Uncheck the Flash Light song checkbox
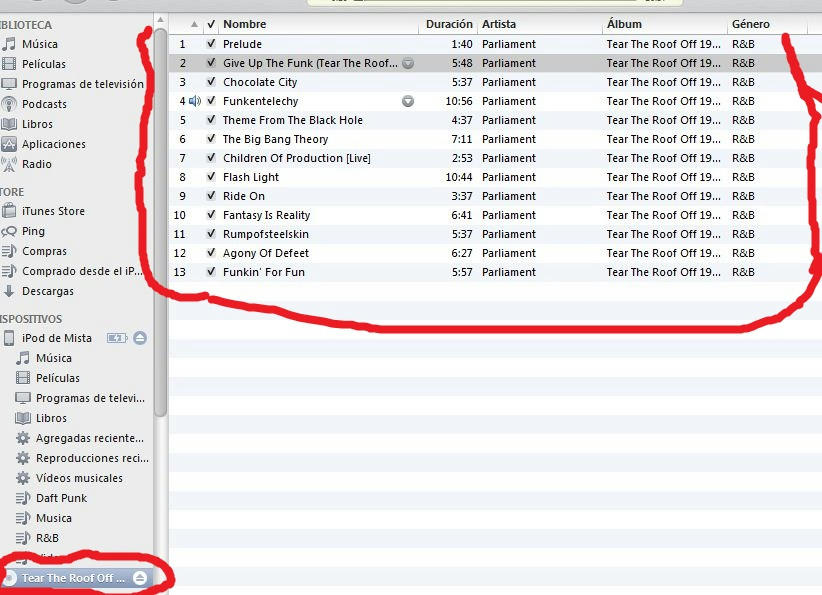Viewport: 822px width, 595px height. 211,177
